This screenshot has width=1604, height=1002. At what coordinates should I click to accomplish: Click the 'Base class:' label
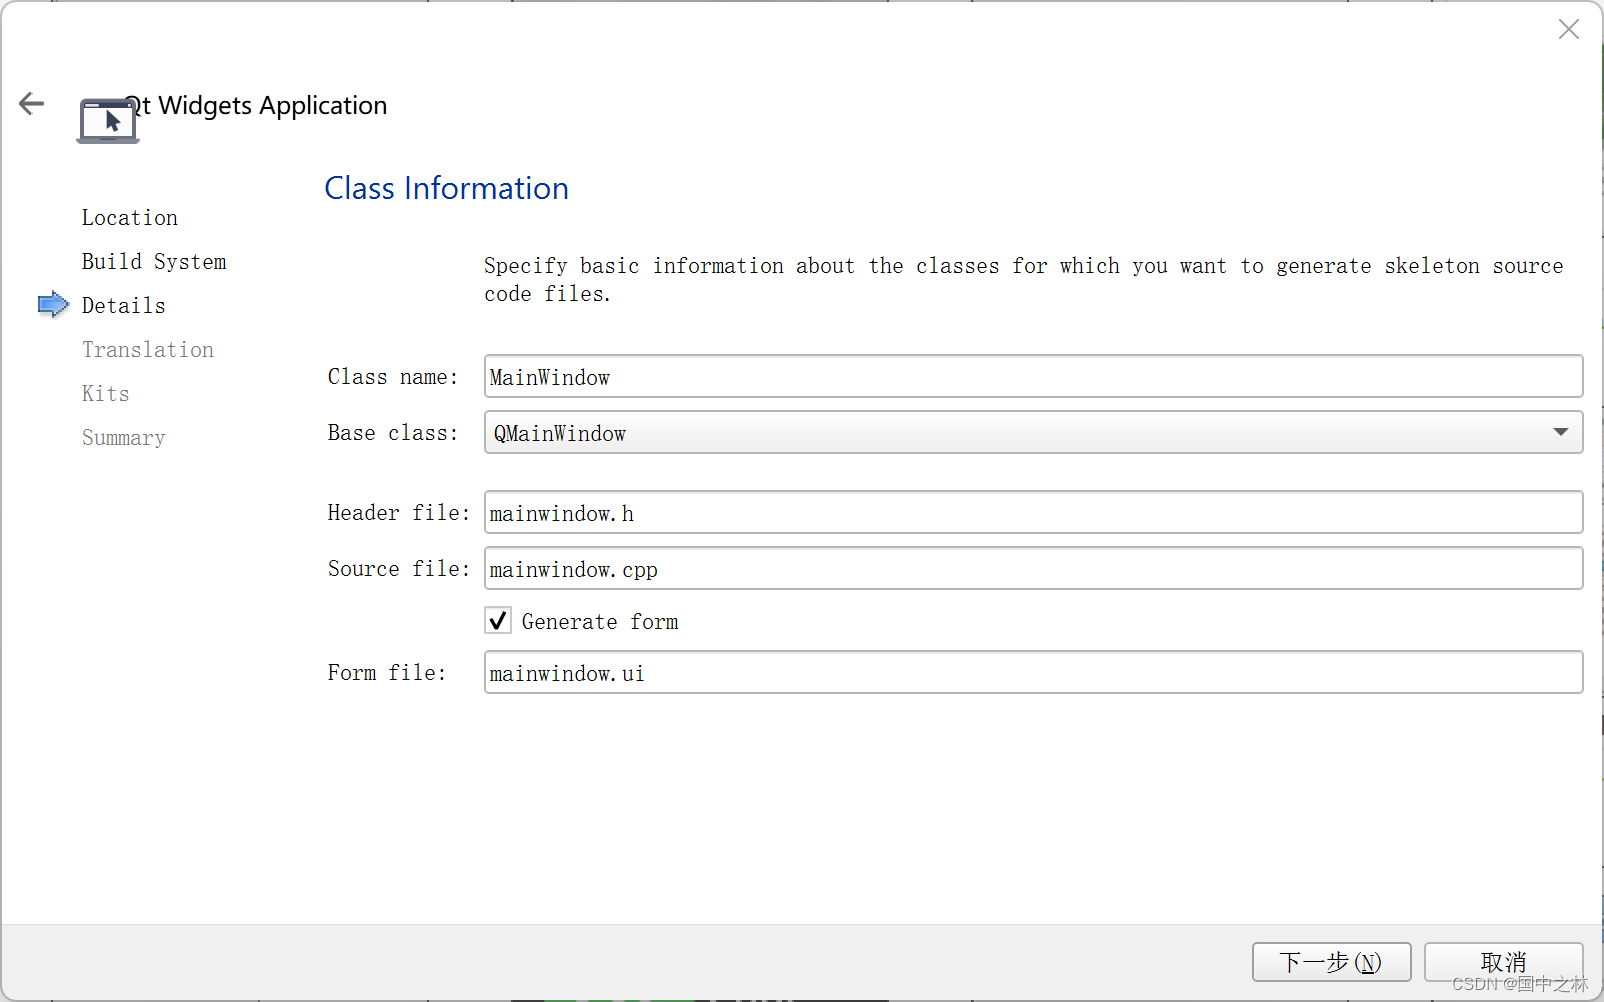pyautogui.click(x=393, y=433)
